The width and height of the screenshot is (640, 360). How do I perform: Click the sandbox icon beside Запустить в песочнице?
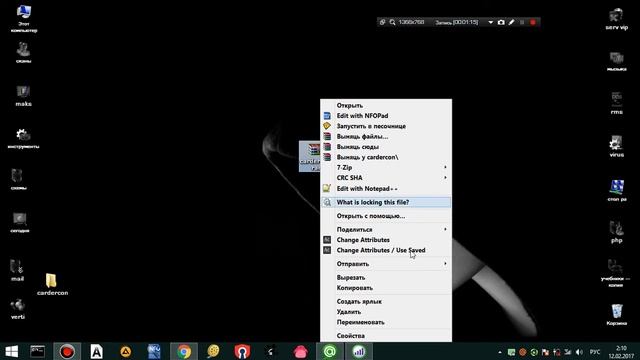327,126
